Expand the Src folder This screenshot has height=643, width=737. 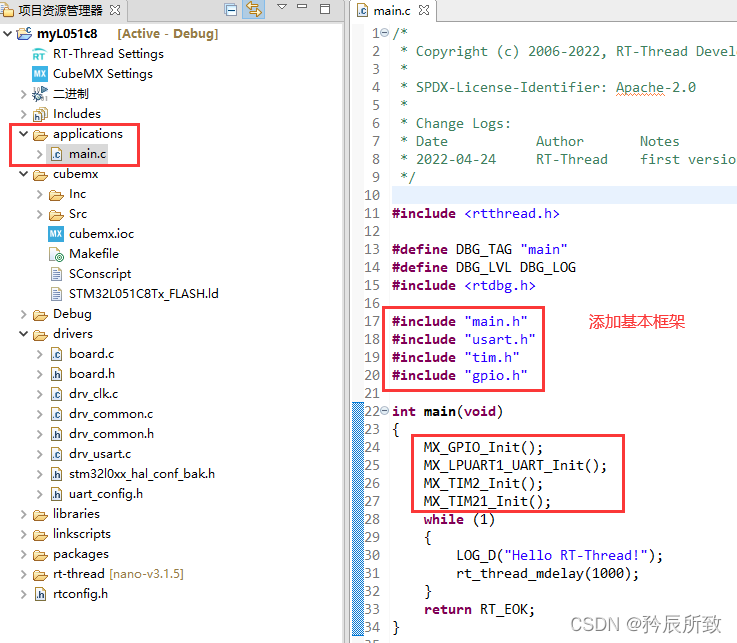(x=39, y=215)
